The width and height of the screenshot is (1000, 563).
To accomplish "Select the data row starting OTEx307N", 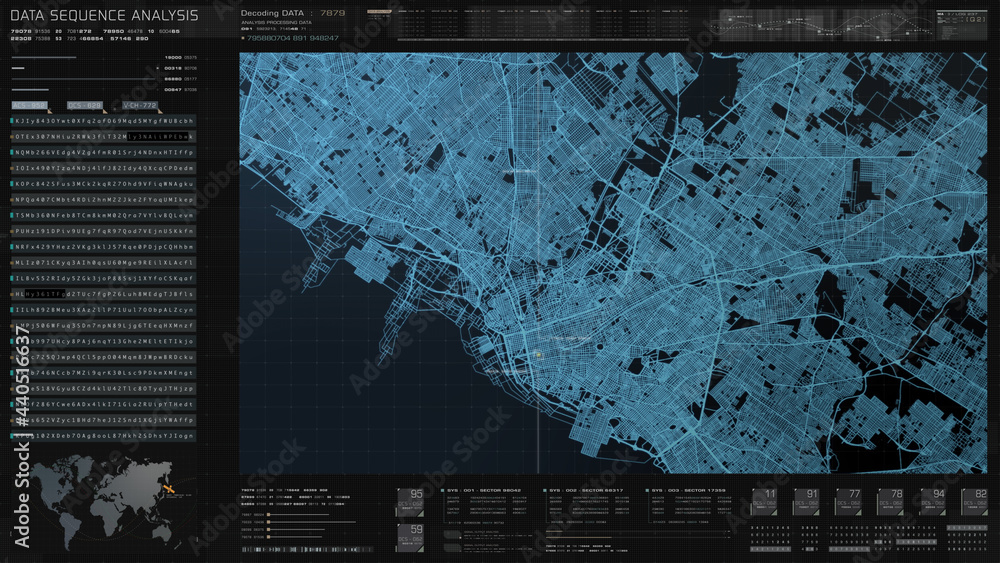I will [x=103, y=136].
